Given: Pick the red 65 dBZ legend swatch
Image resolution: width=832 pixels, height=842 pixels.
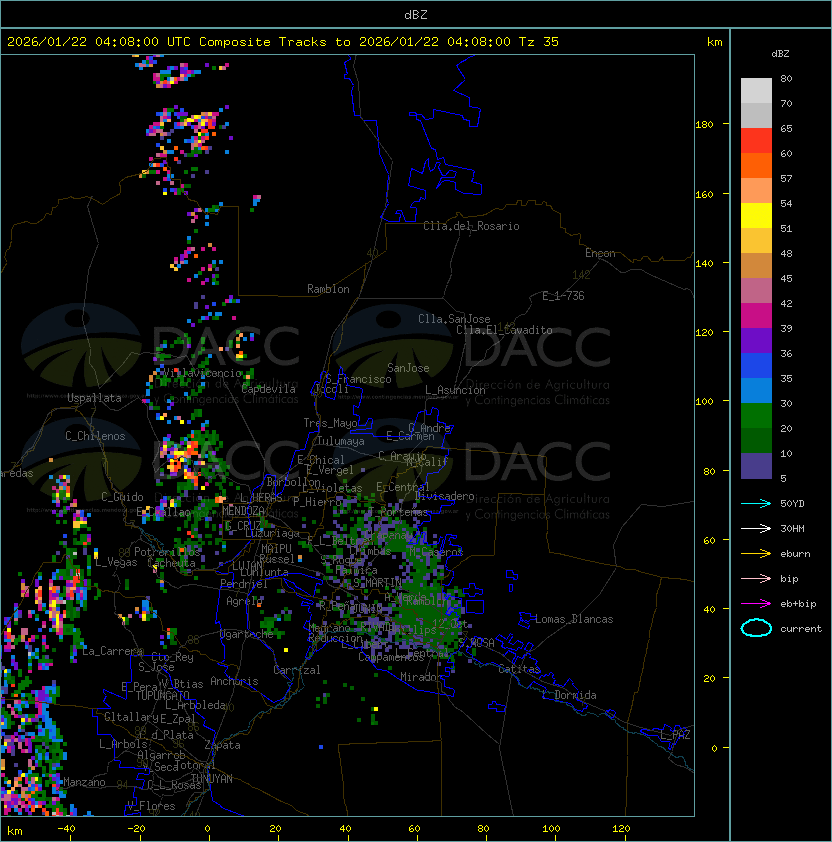Looking at the screenshot, I should (756, 140).
